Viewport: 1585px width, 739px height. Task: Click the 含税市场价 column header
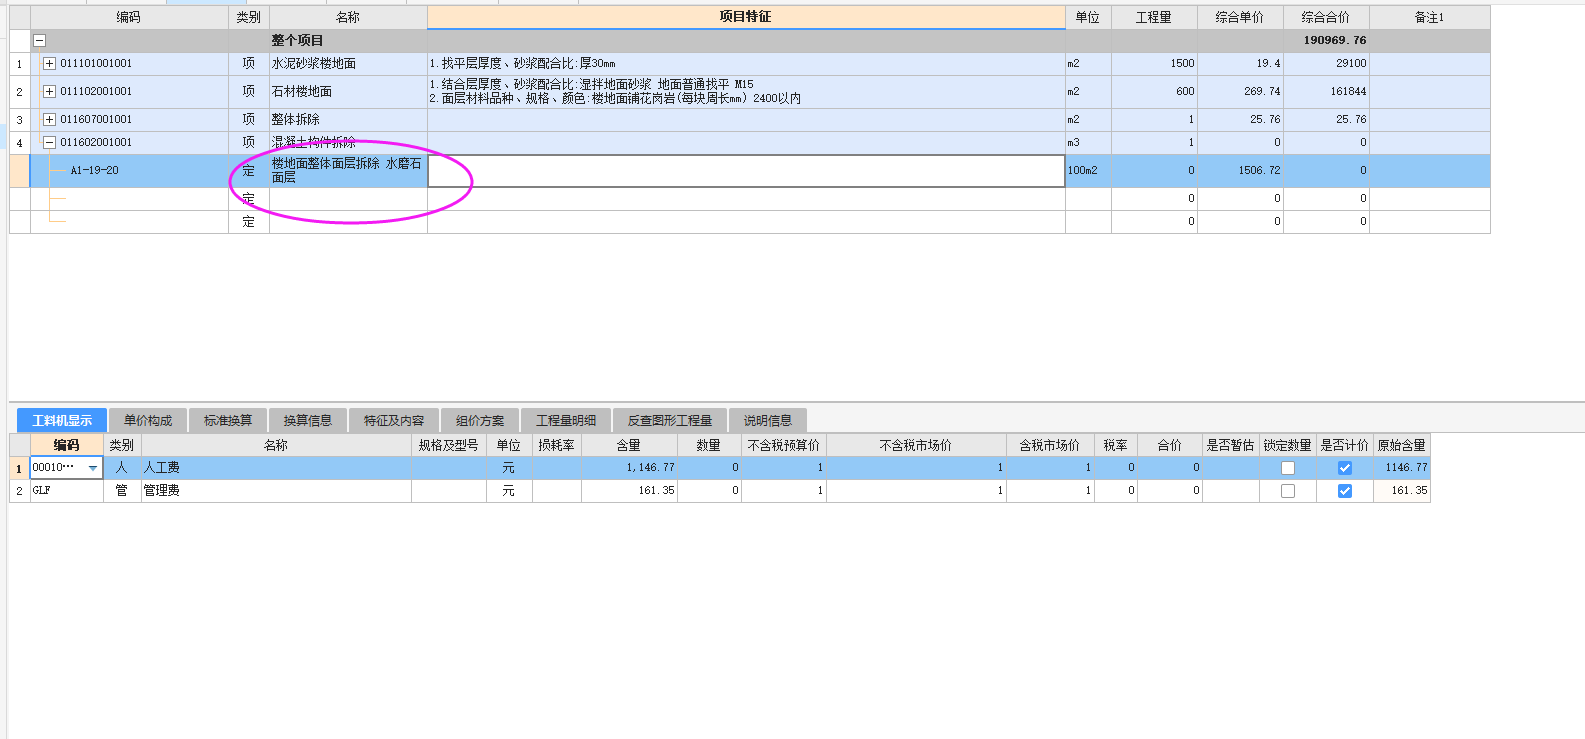click(x=1050, y=445)
